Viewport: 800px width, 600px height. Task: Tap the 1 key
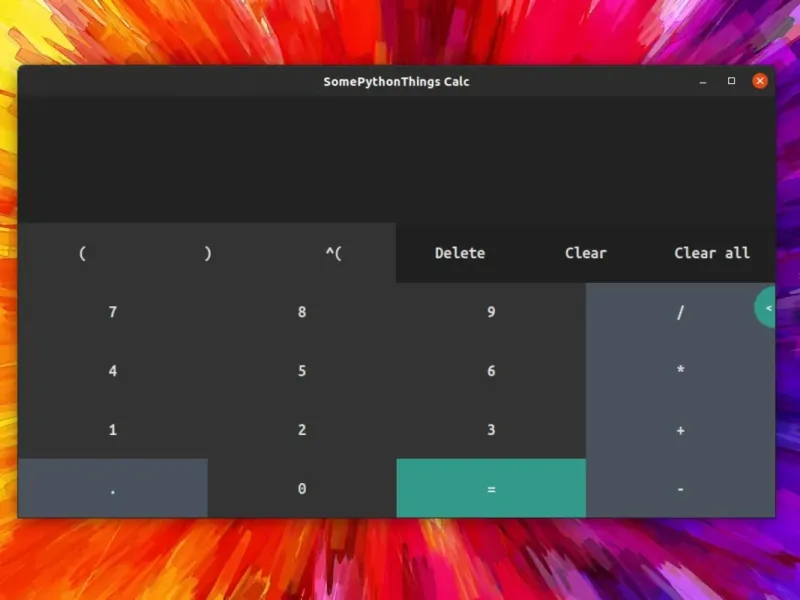tap(113, 430)
